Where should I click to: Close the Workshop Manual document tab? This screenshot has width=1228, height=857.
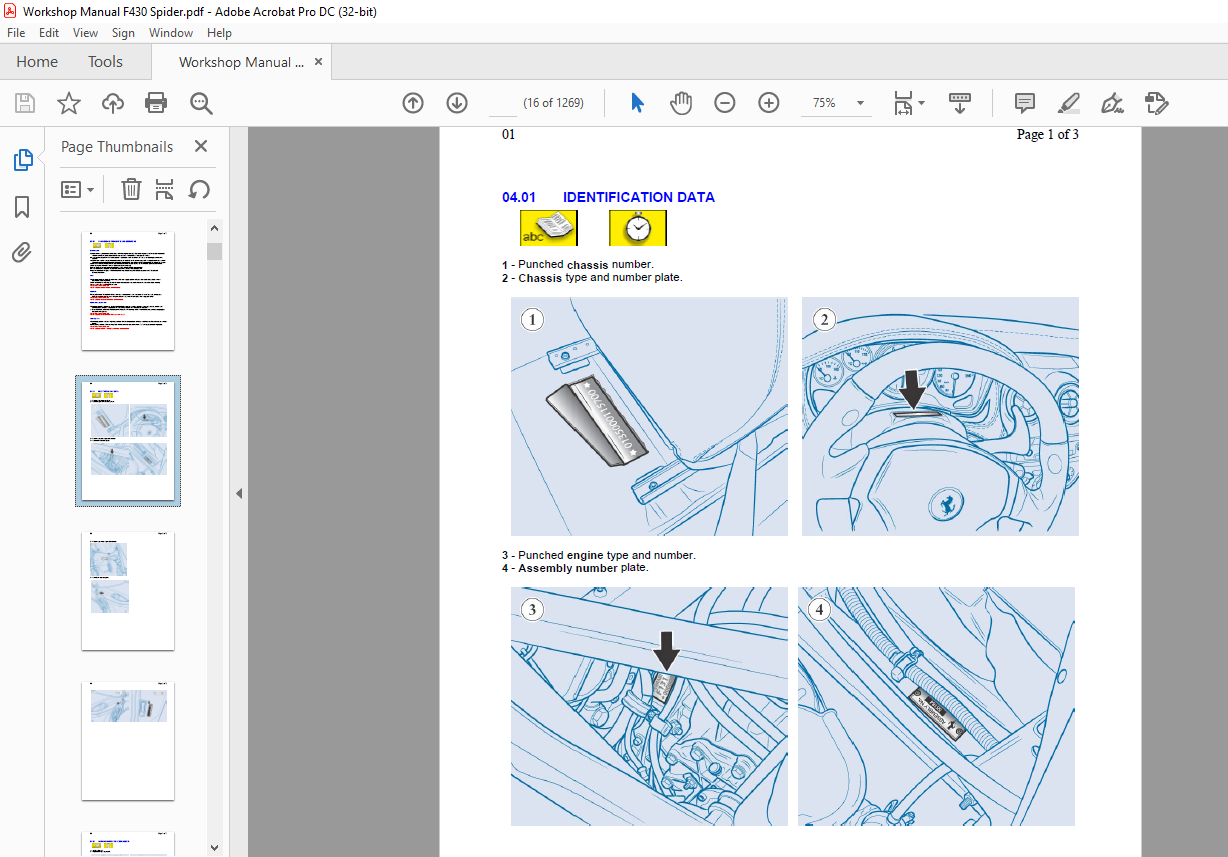point(319,62)
